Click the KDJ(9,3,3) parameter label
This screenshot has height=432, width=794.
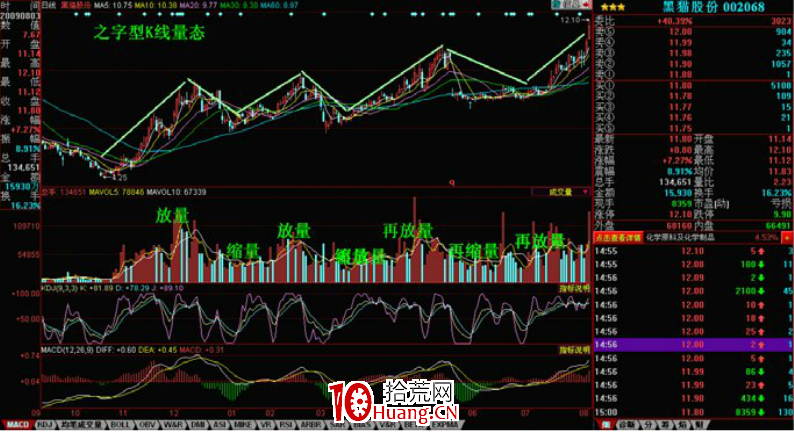(59, 288)
